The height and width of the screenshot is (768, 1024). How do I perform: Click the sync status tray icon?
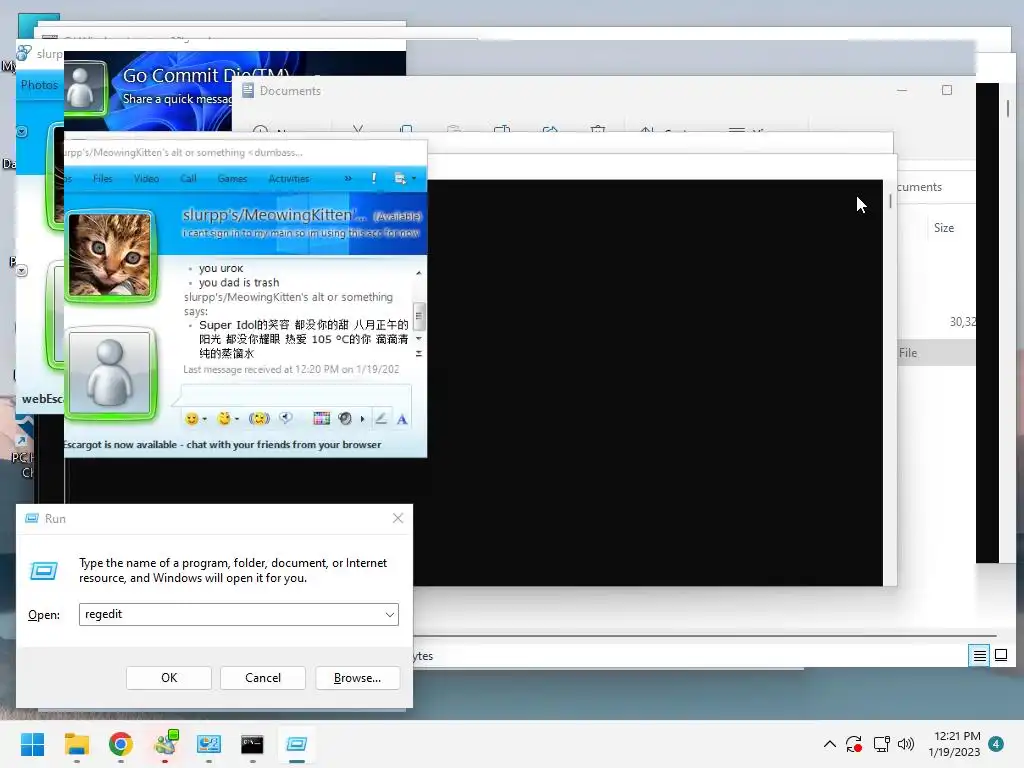(x=854, y=744)
